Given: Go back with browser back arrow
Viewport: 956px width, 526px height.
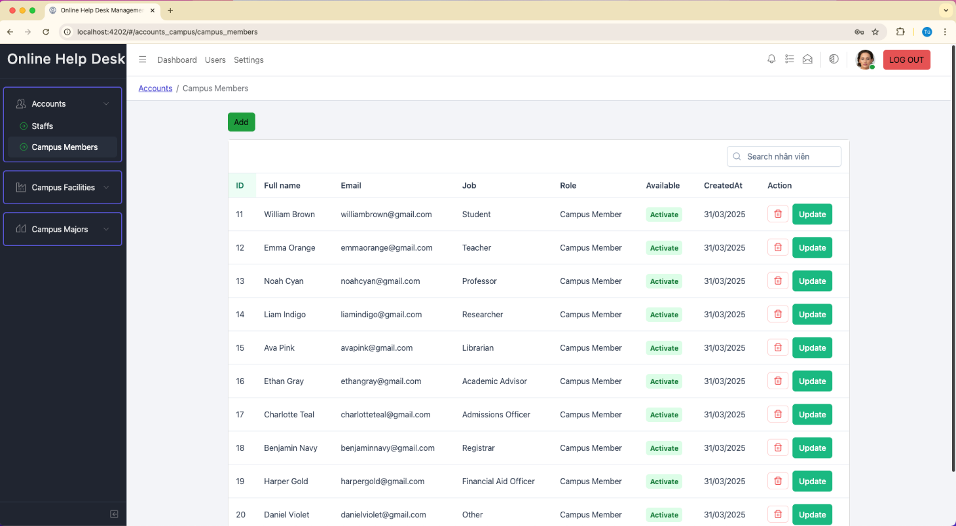Looking at the screenshot, I should (x=10, y=32).
